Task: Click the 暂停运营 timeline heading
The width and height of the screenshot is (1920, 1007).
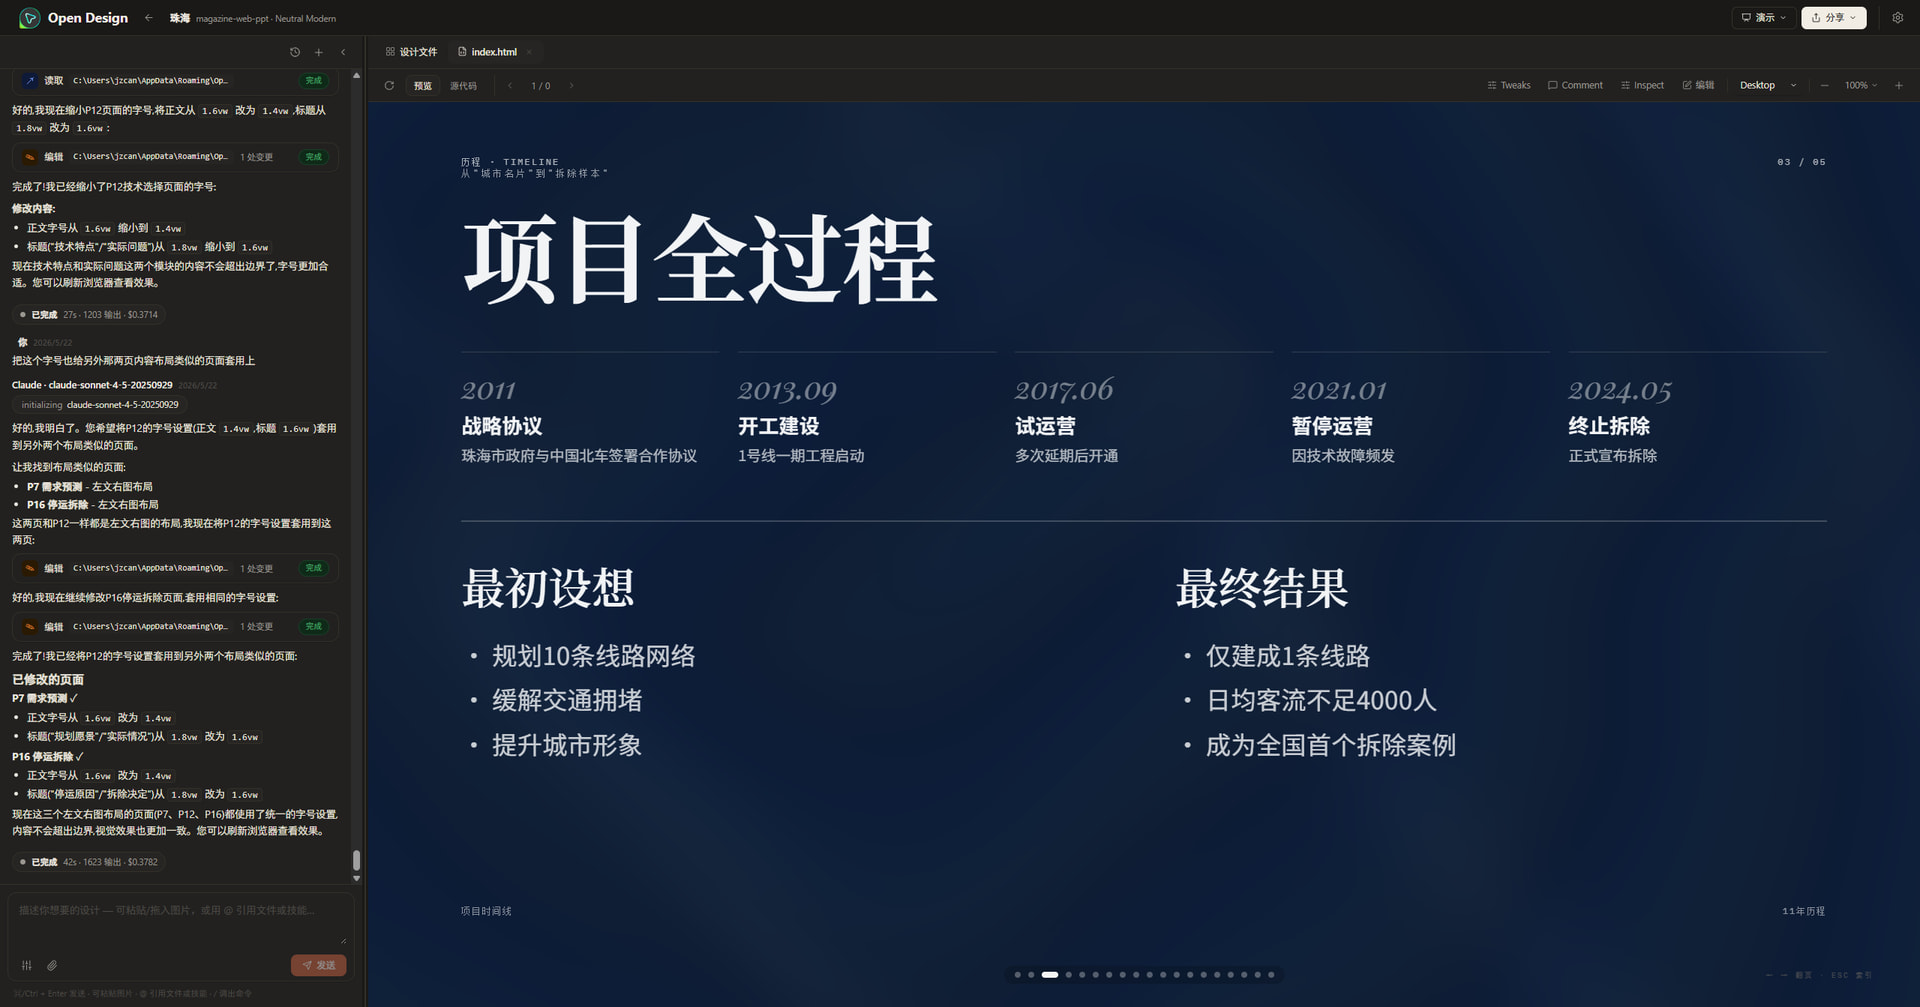Action: coord(1332,426)
